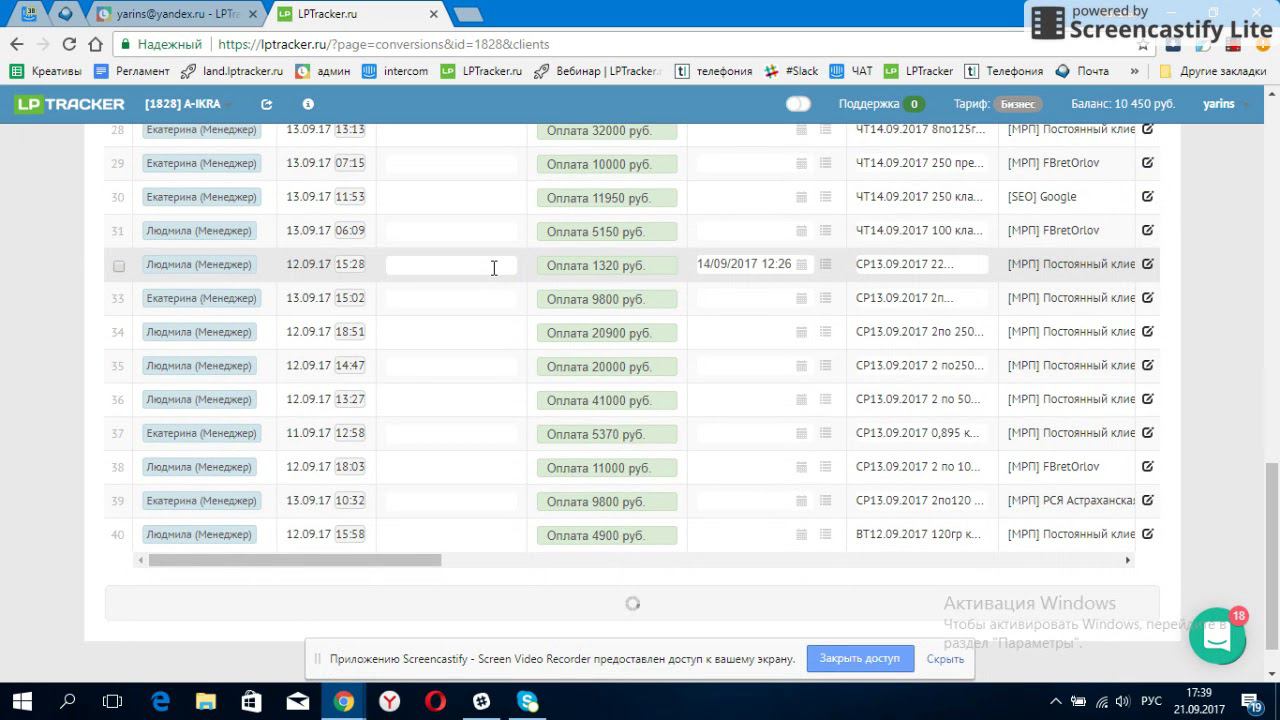The height and width of the screenshot is (720, 1280).
Task: Open the Другие закладки bookmark folder
Action: [1213, 71]
